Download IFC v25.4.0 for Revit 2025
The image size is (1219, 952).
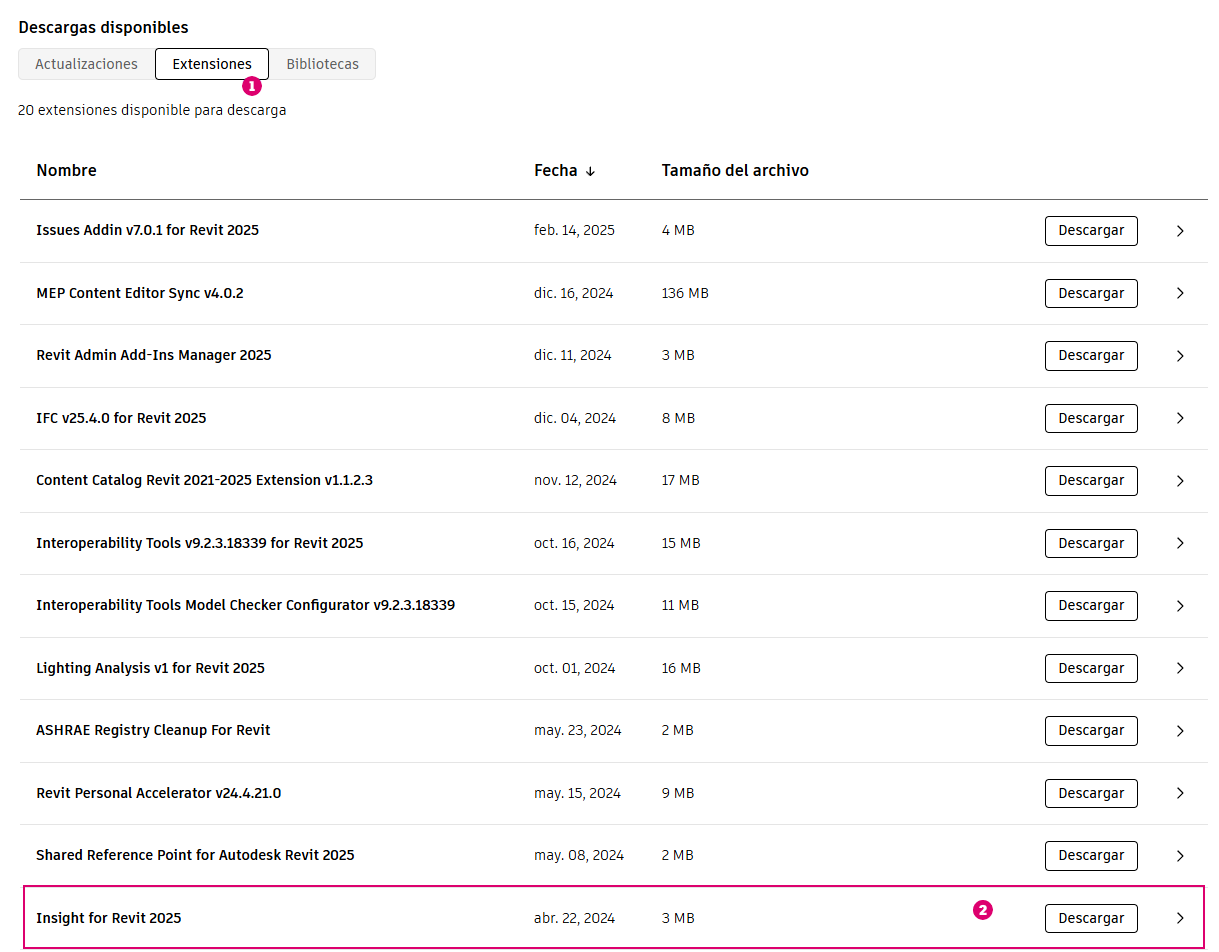pyautogui.click(x=1091, y=418)
